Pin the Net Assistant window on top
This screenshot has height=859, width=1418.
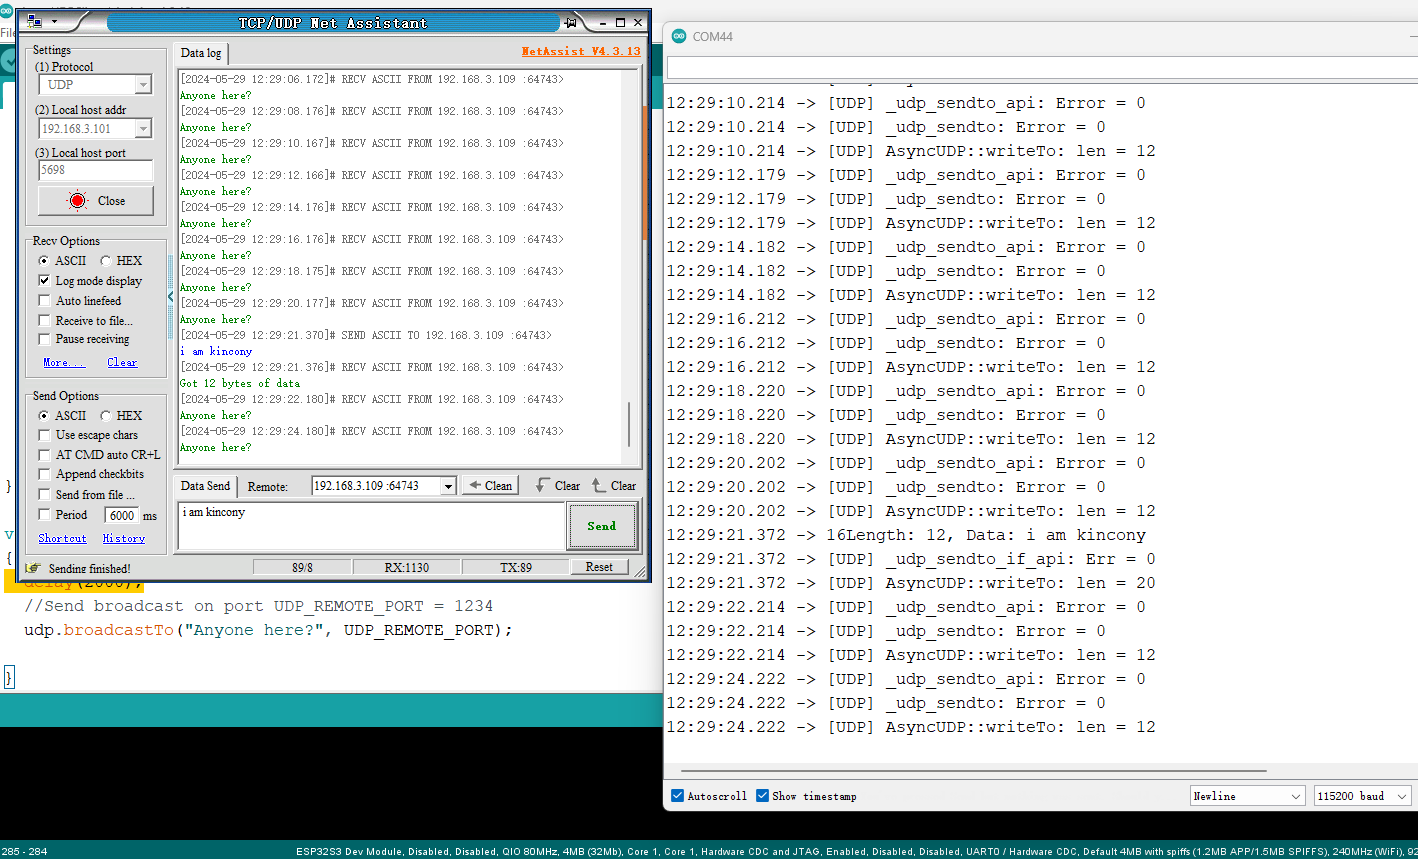571,22
